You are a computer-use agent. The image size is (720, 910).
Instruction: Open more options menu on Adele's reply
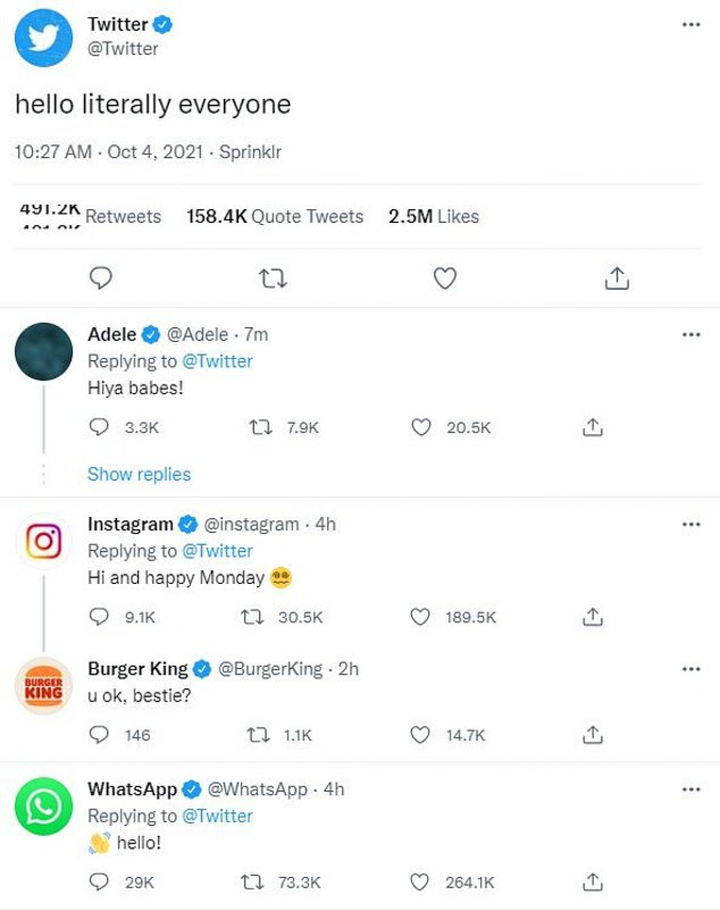click(x=690, y=335)
